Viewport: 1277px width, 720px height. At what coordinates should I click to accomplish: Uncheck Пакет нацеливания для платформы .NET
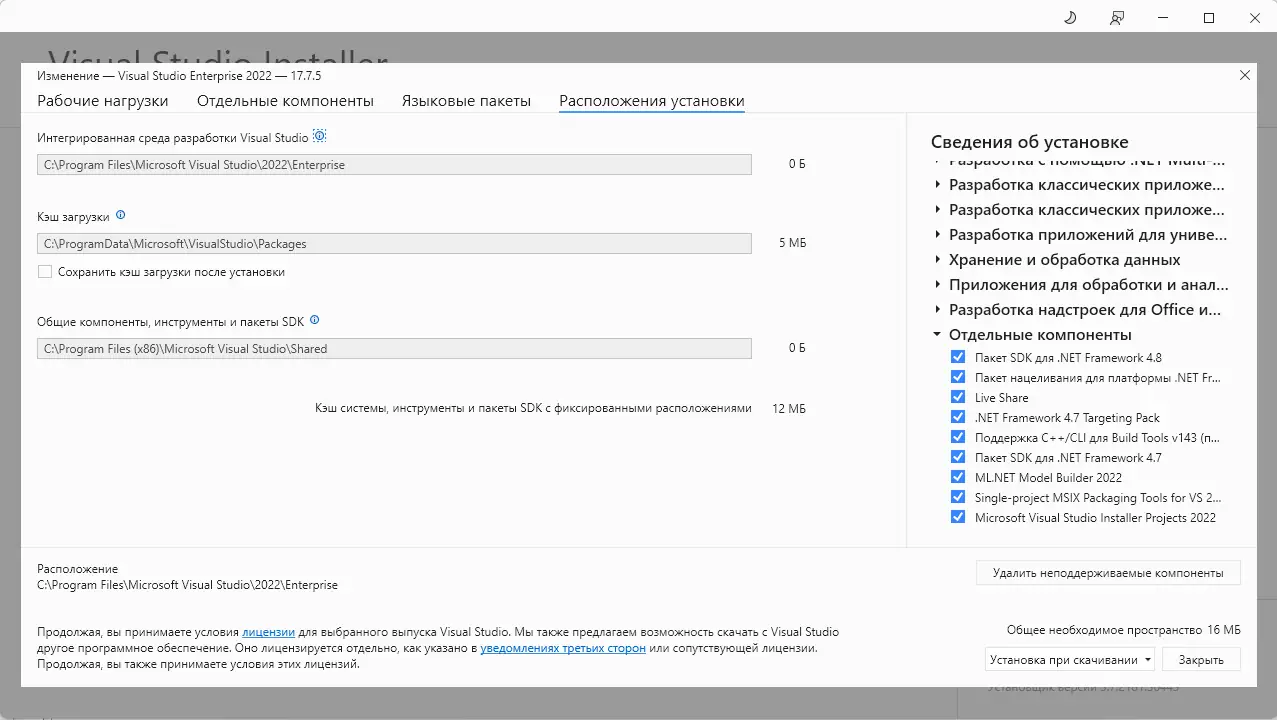coord(958,378)
